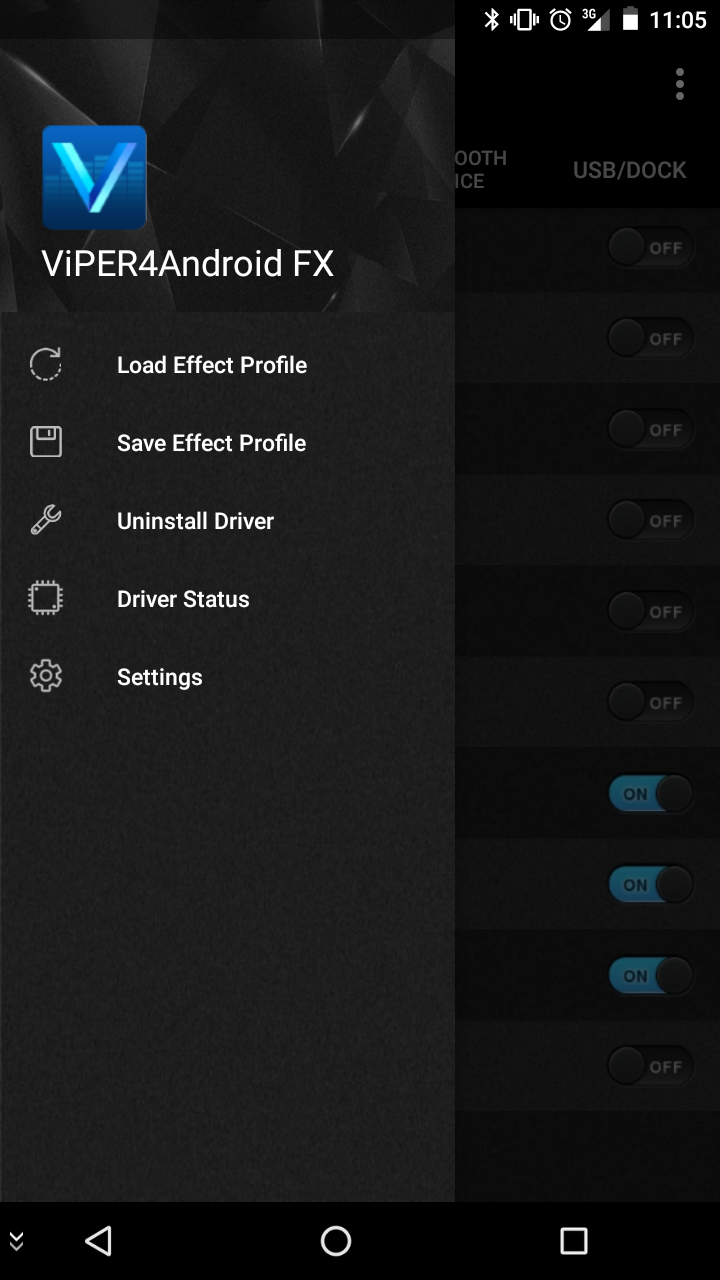The width and height of the screenshot is (720, 1280).
Task: Toggle the fourth OFF switch from top
Action: [x=651, y=521]
